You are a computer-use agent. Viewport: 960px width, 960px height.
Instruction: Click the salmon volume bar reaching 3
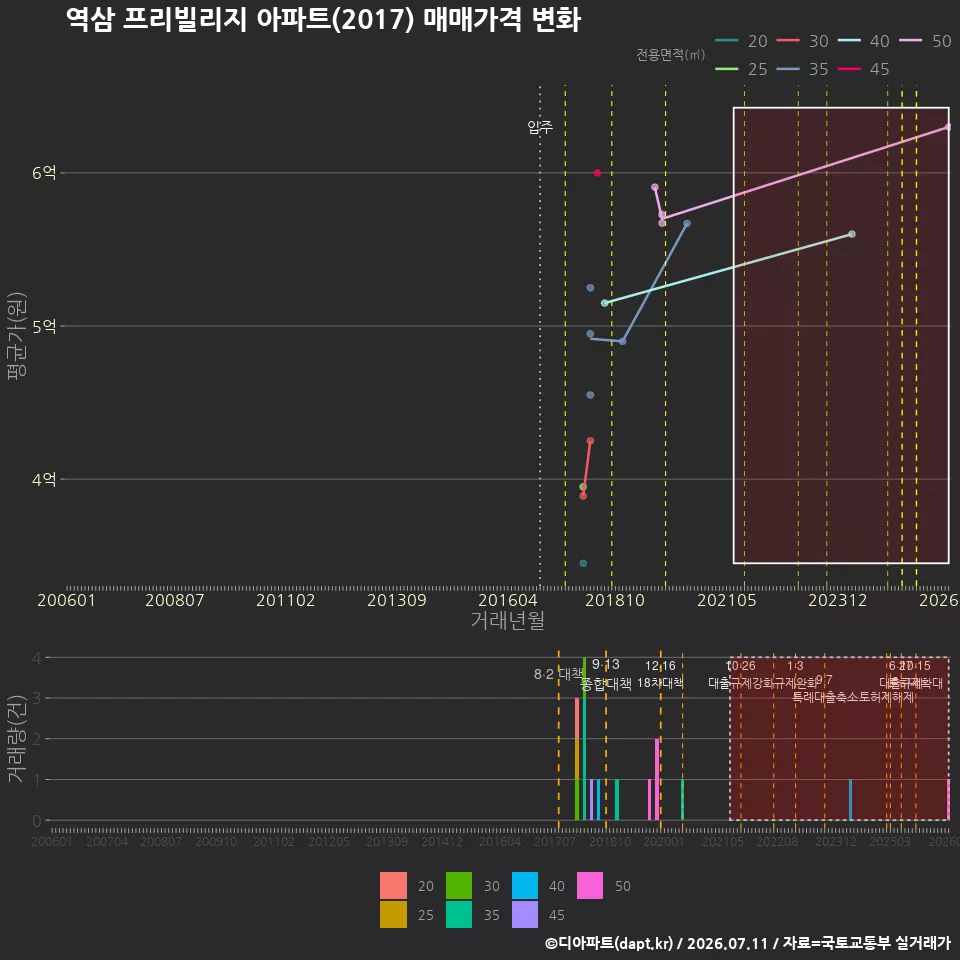click(577, 718)
